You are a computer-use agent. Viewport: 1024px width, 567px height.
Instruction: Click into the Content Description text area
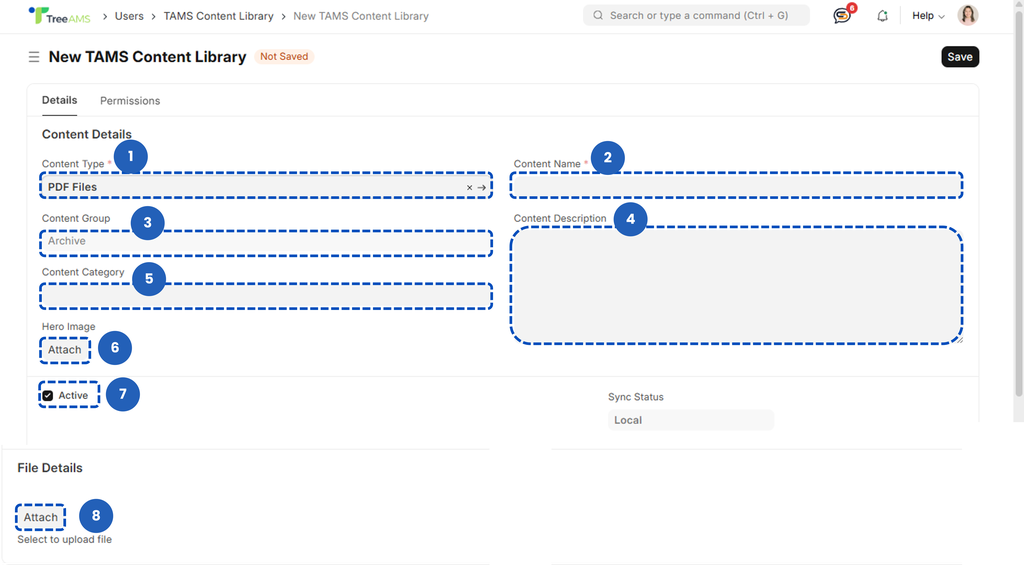pos(736,286)
